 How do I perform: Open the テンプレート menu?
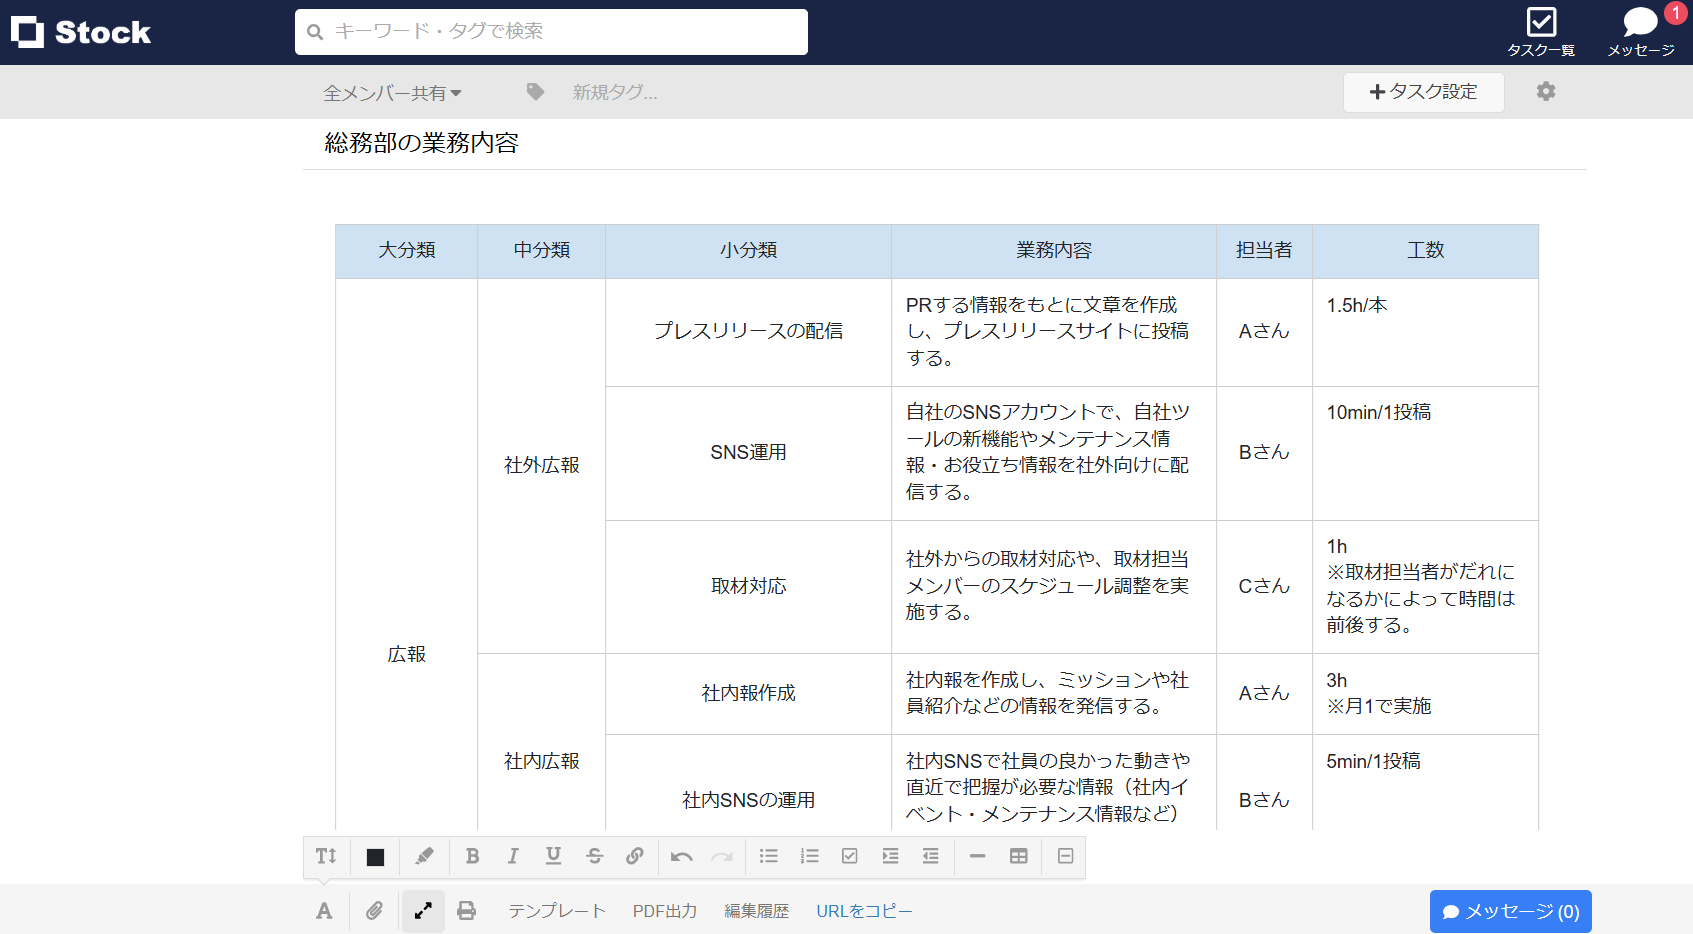coord(557,911)
